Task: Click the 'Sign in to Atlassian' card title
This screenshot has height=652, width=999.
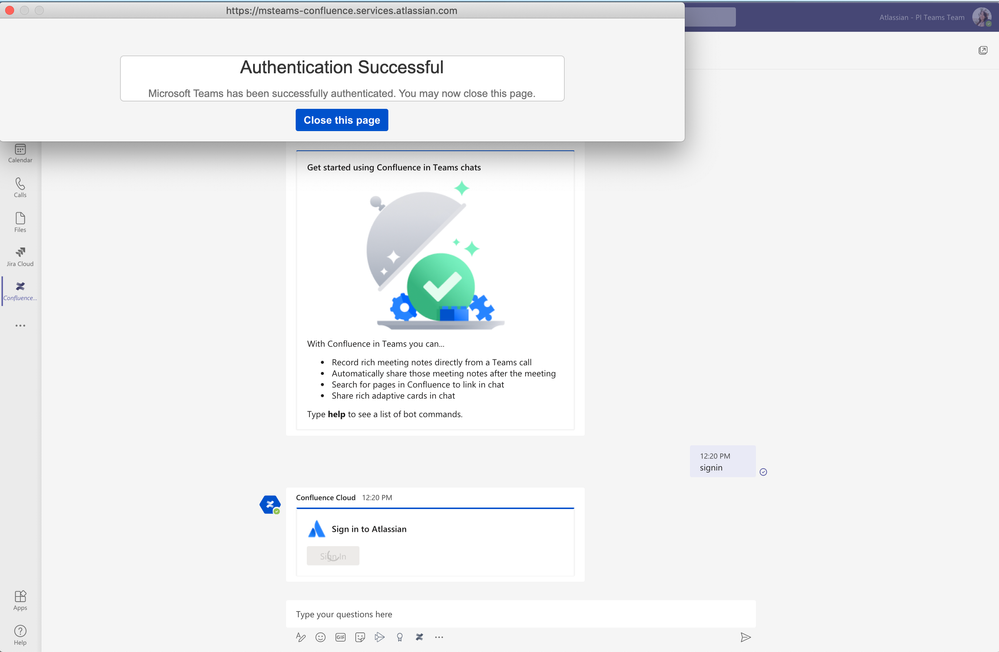Action: click(x=369, y=529)
